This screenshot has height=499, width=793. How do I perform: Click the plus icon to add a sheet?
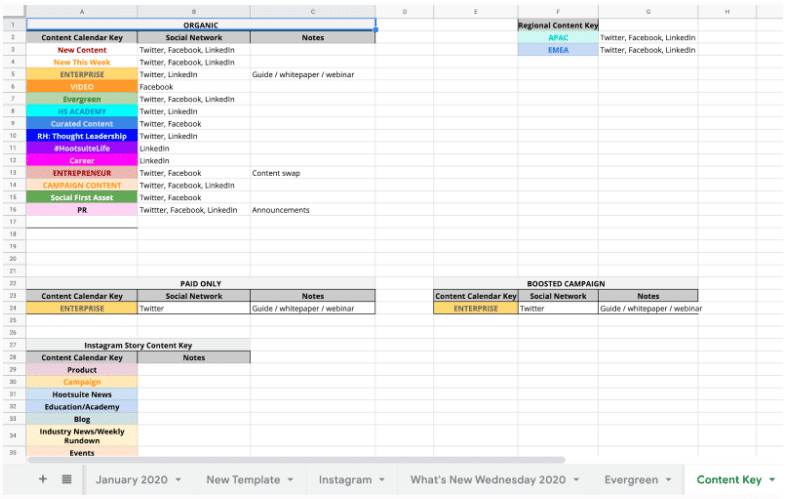(42, 479)
